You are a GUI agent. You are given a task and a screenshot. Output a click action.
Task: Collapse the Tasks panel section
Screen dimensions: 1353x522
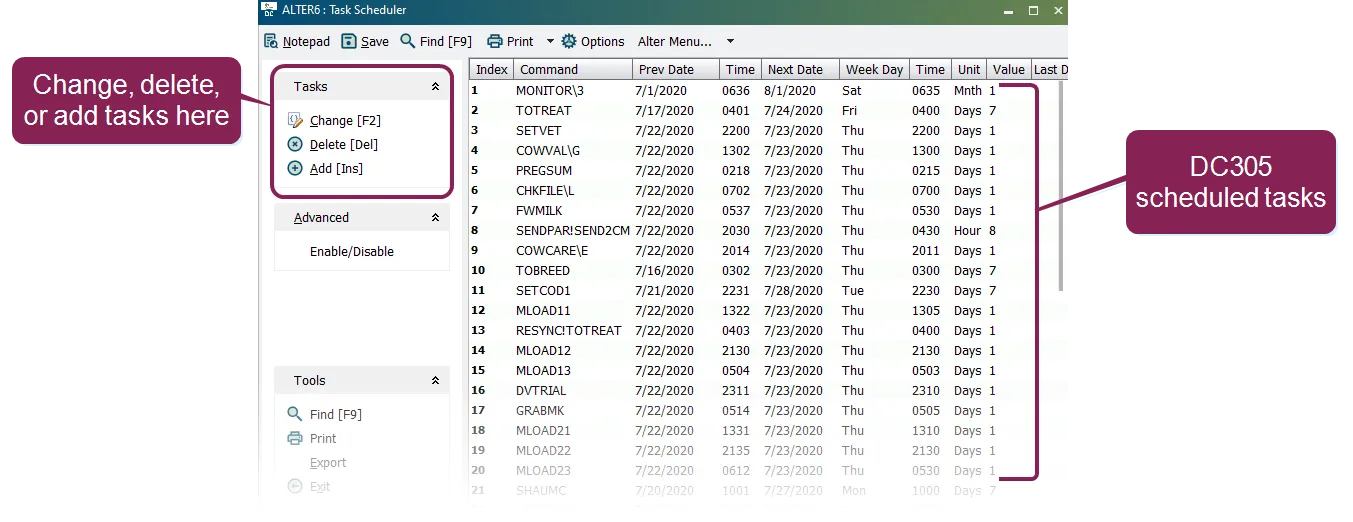tap(435, 87)
